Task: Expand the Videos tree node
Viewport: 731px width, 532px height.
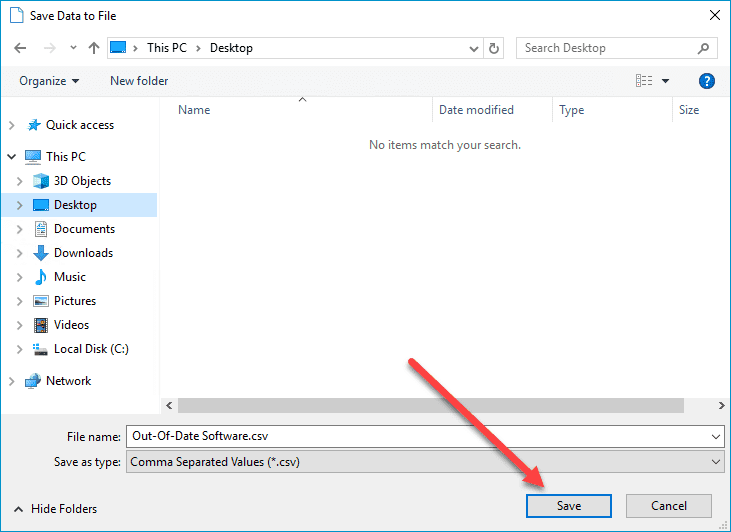Action: coord(20,325)
